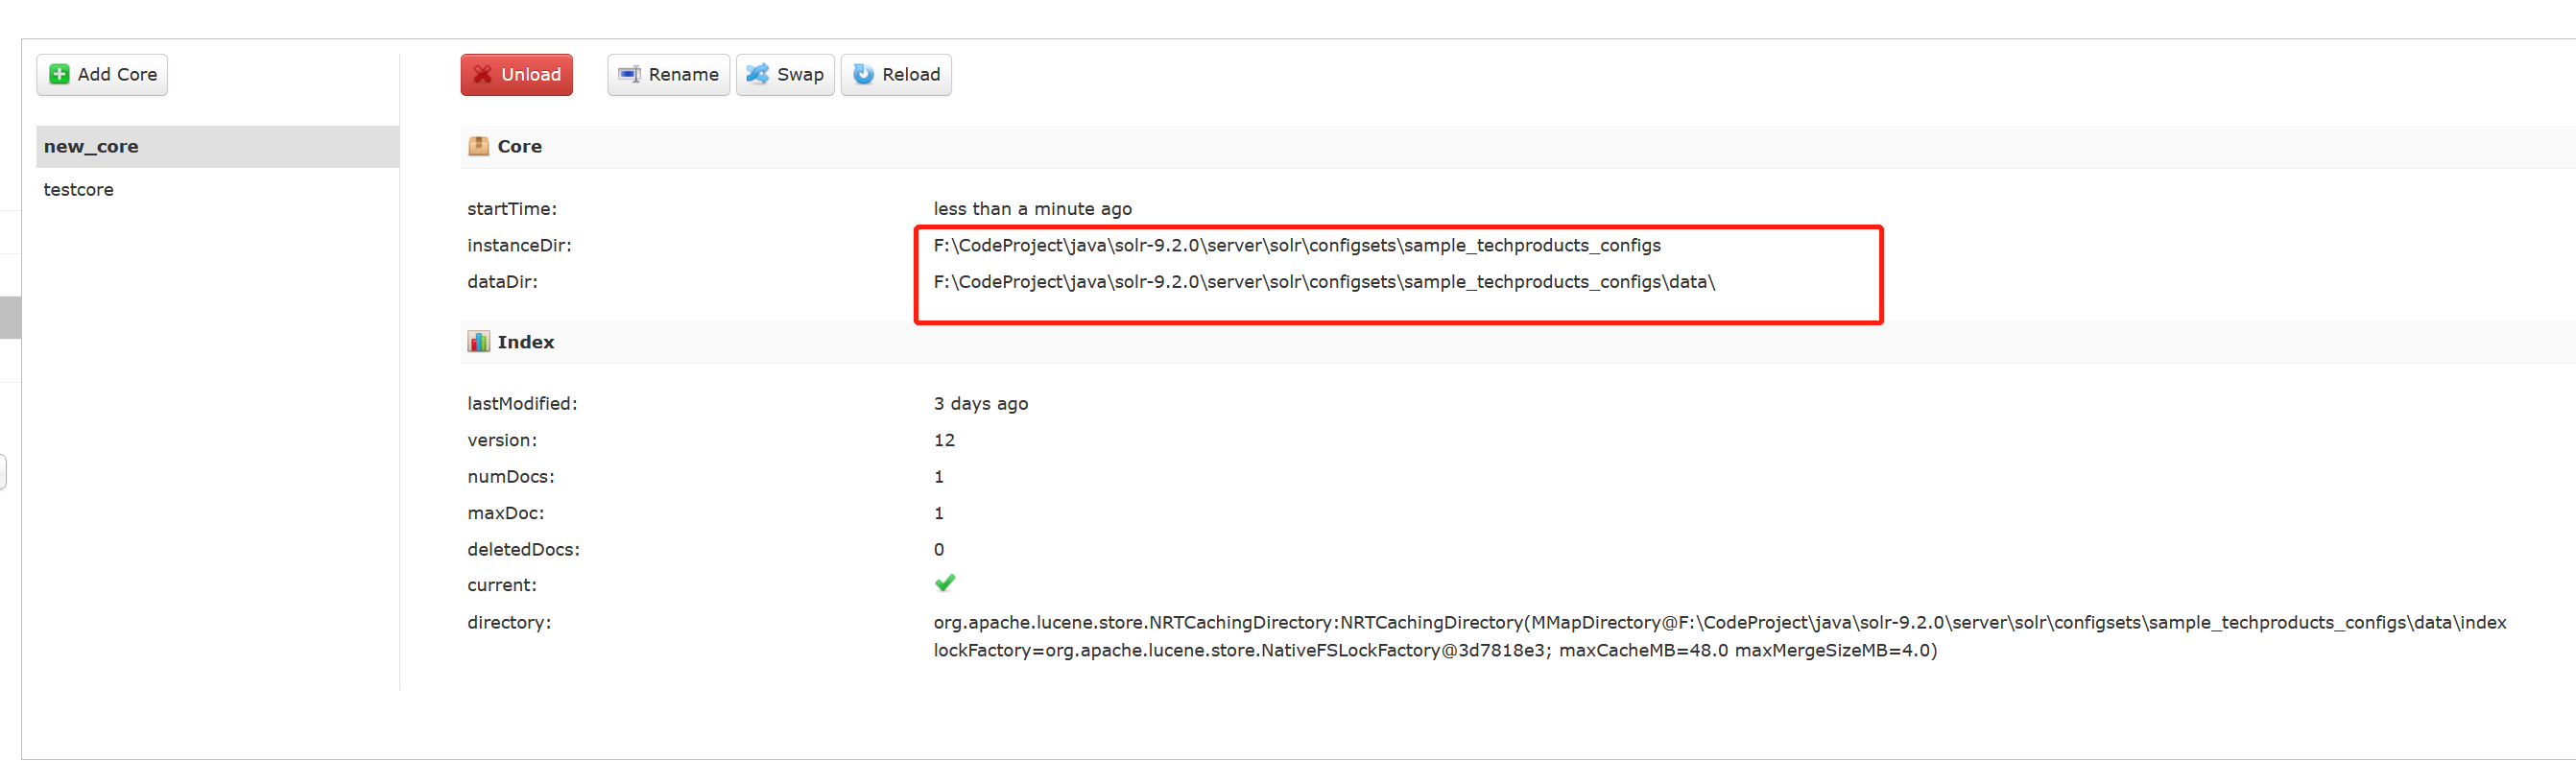Click the version value 12
The height and width of the screenshot is (761, 2576).
point(944,440)
